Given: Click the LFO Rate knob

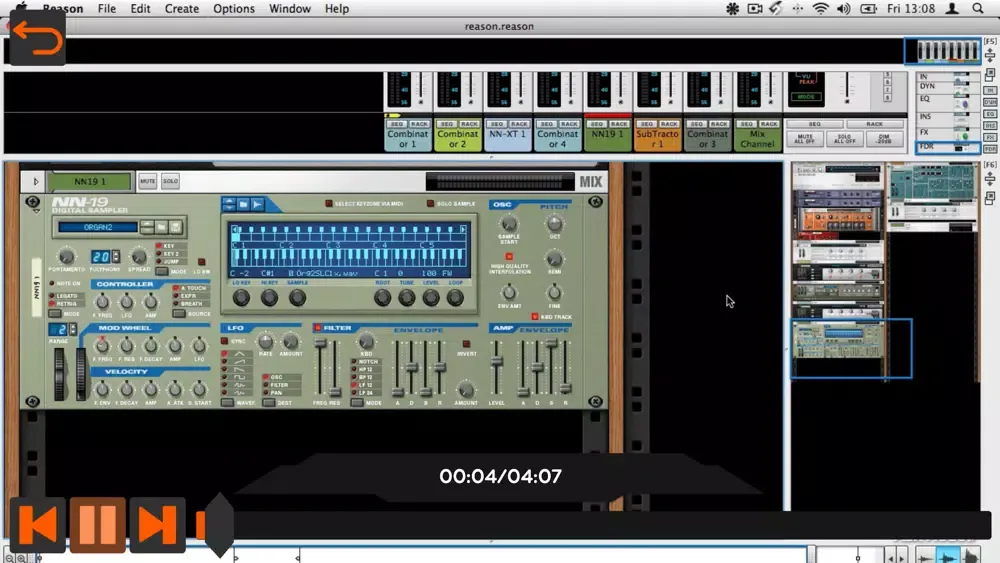Looking at the screenshot, I should [265, 342].
